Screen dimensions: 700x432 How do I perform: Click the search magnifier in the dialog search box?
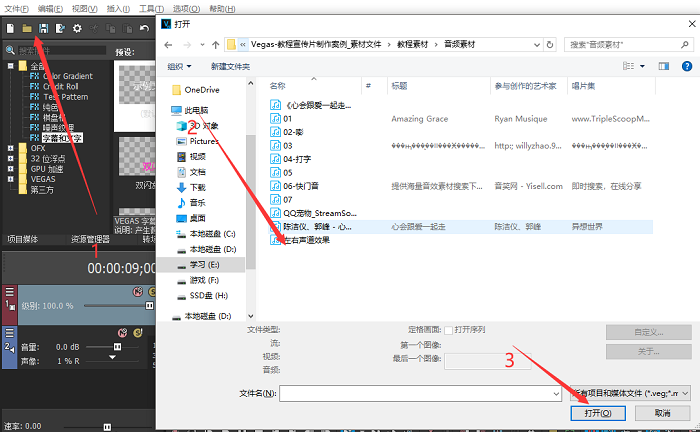tap(684, 45)
